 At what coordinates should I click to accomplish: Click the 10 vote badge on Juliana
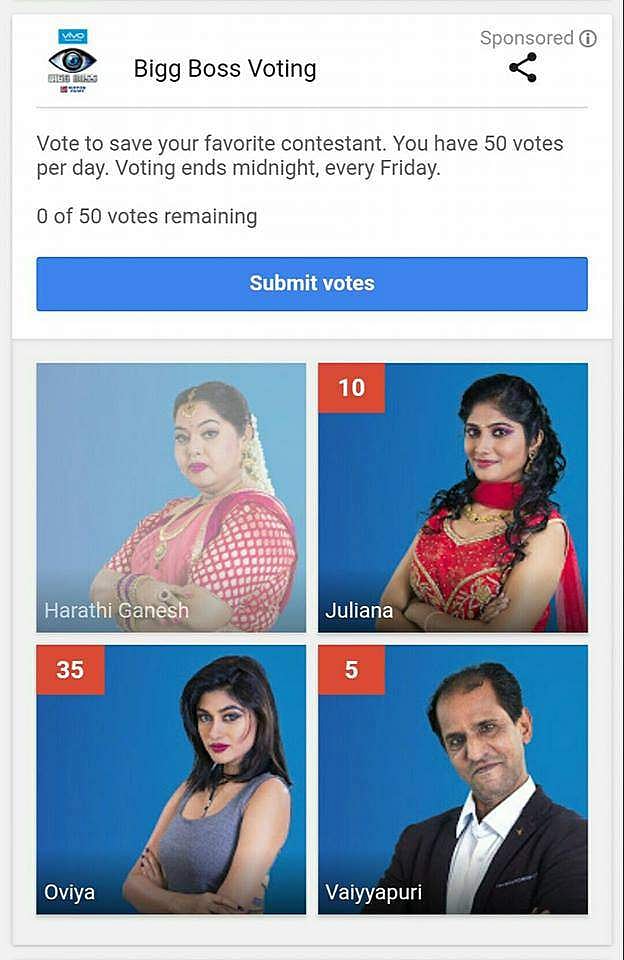click(x=351, y=388)
